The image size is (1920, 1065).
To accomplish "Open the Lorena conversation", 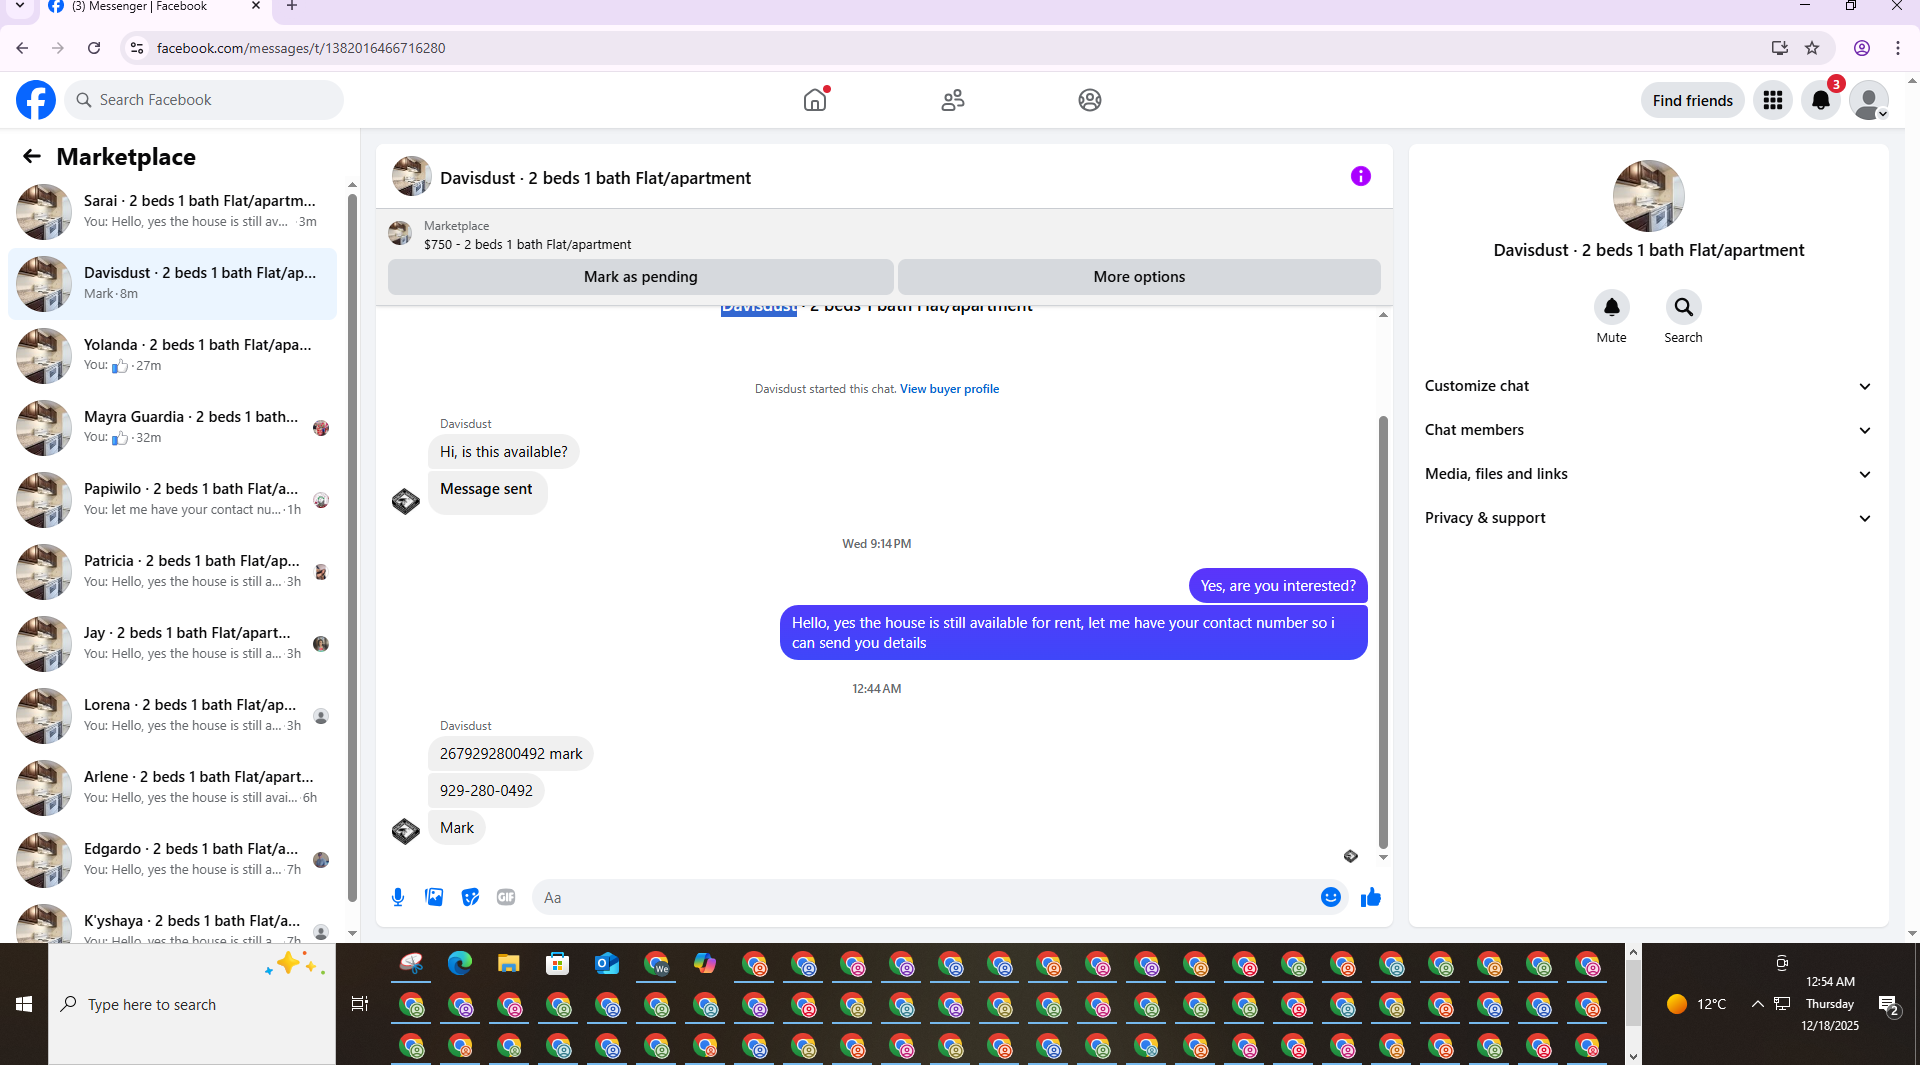I will tap(173, 716).
